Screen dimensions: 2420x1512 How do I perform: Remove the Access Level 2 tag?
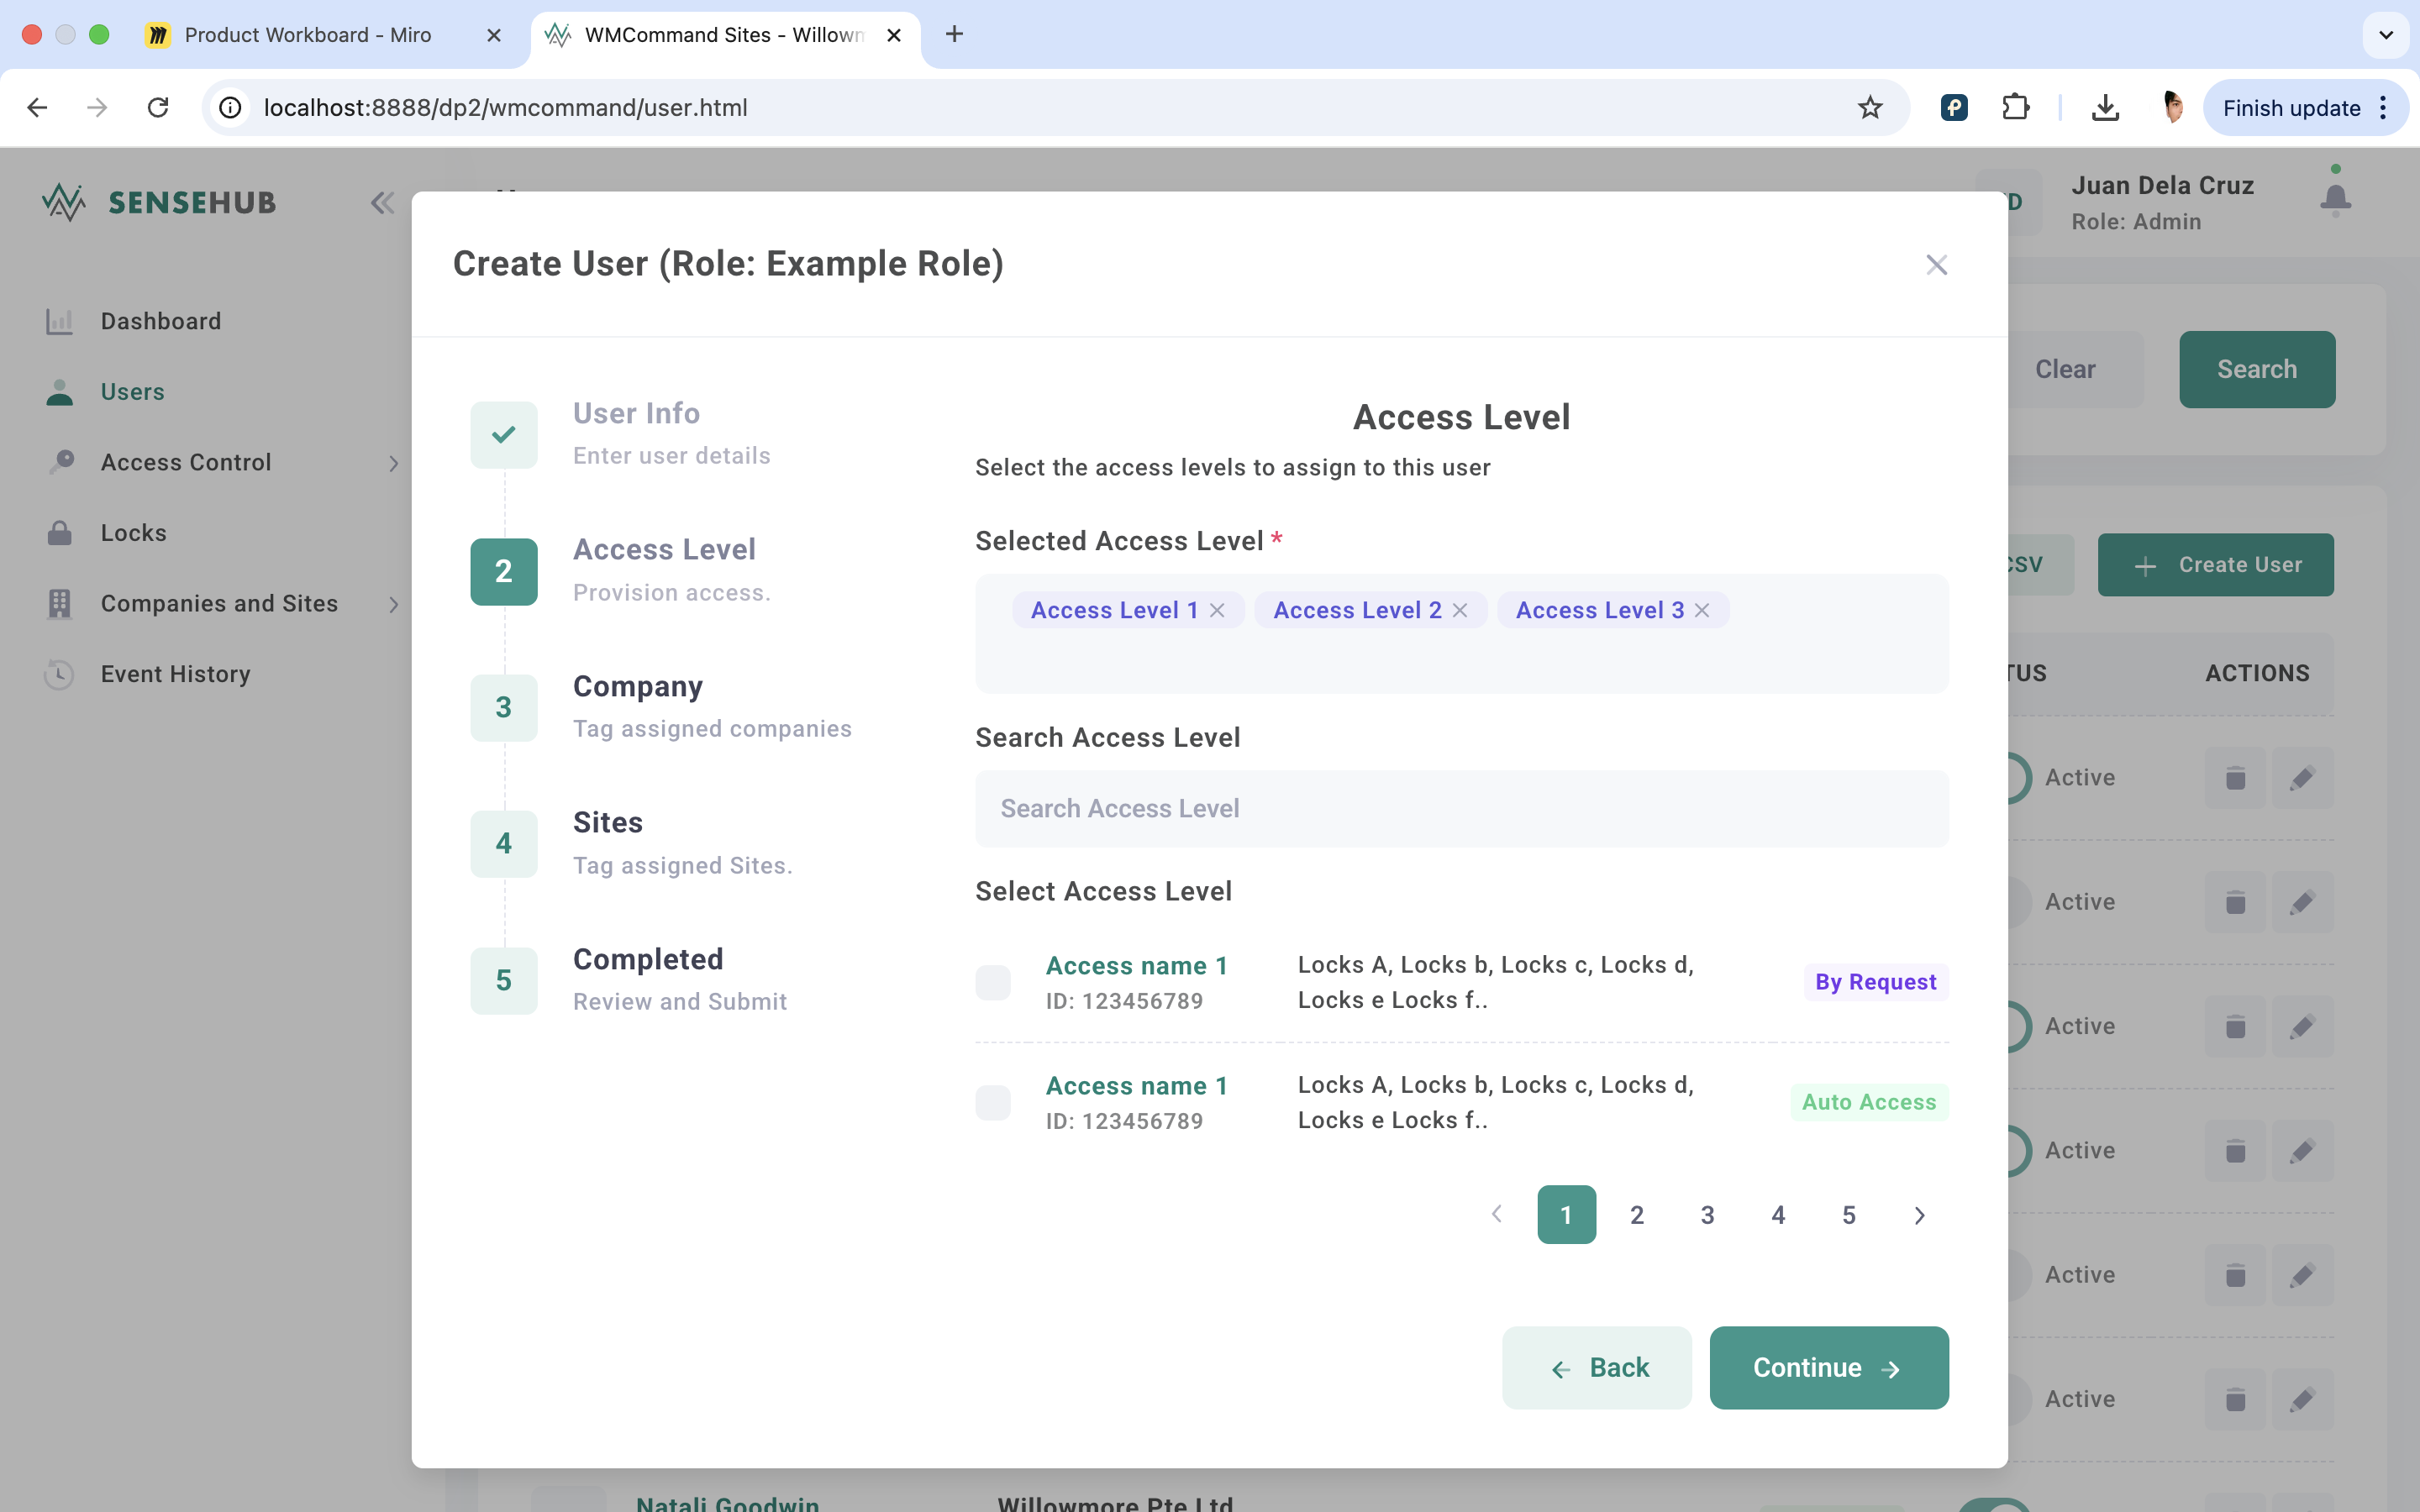(x=1460, y=610)
